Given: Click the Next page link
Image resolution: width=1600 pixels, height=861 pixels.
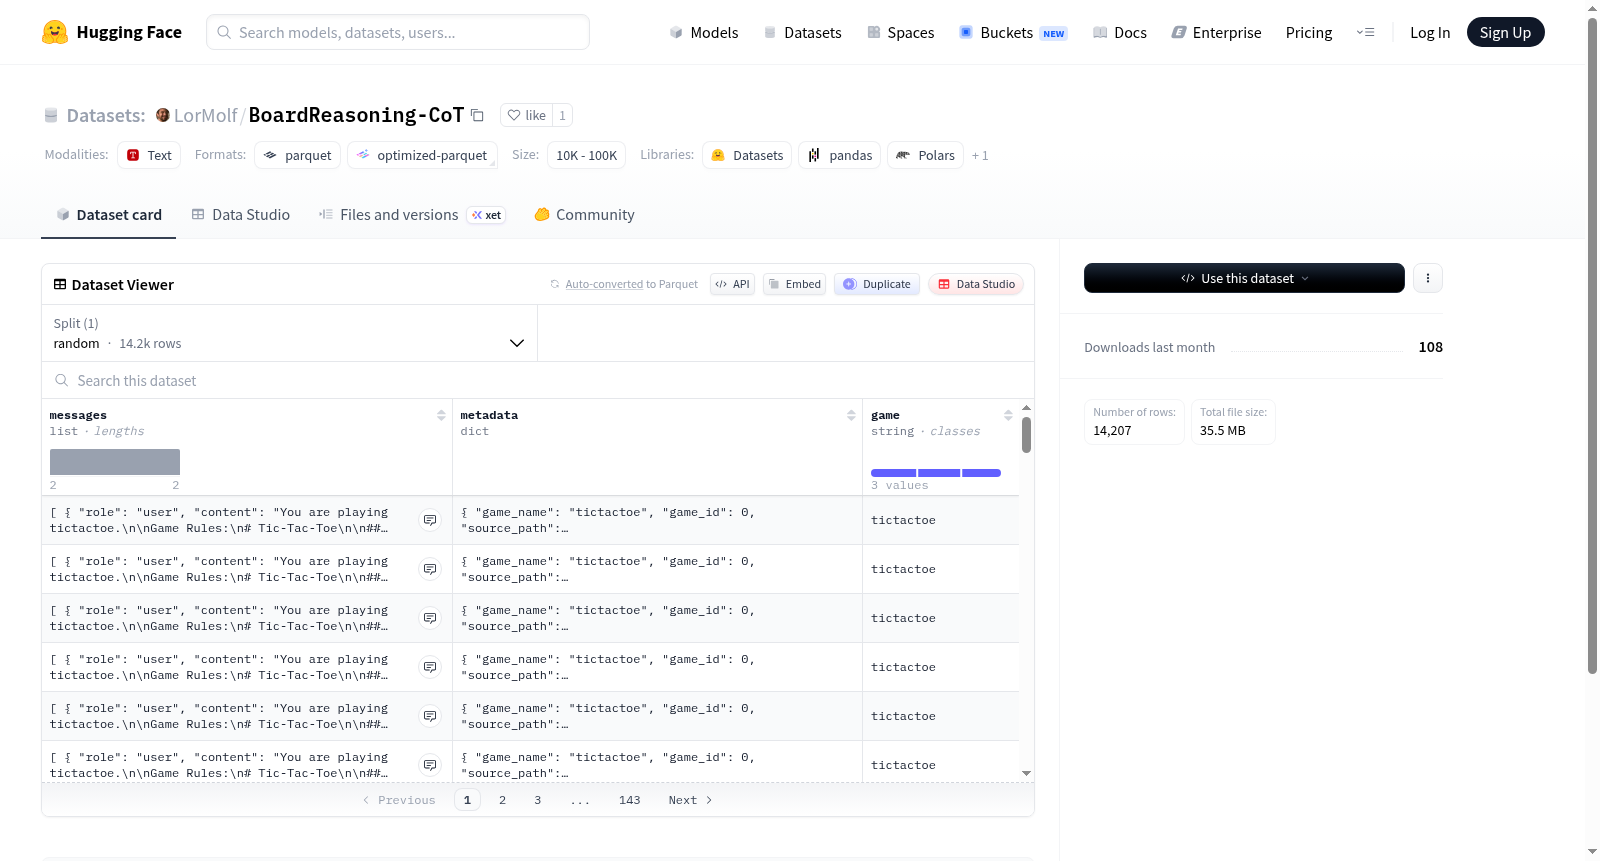Looking at the screenshot, I should point(690,800).
